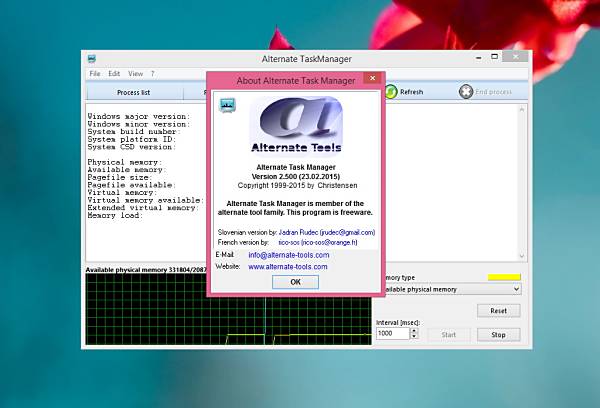Screen dimensions: 600x408
Task: Click the 'Physical memory:' line
Action: click(125, 162)
